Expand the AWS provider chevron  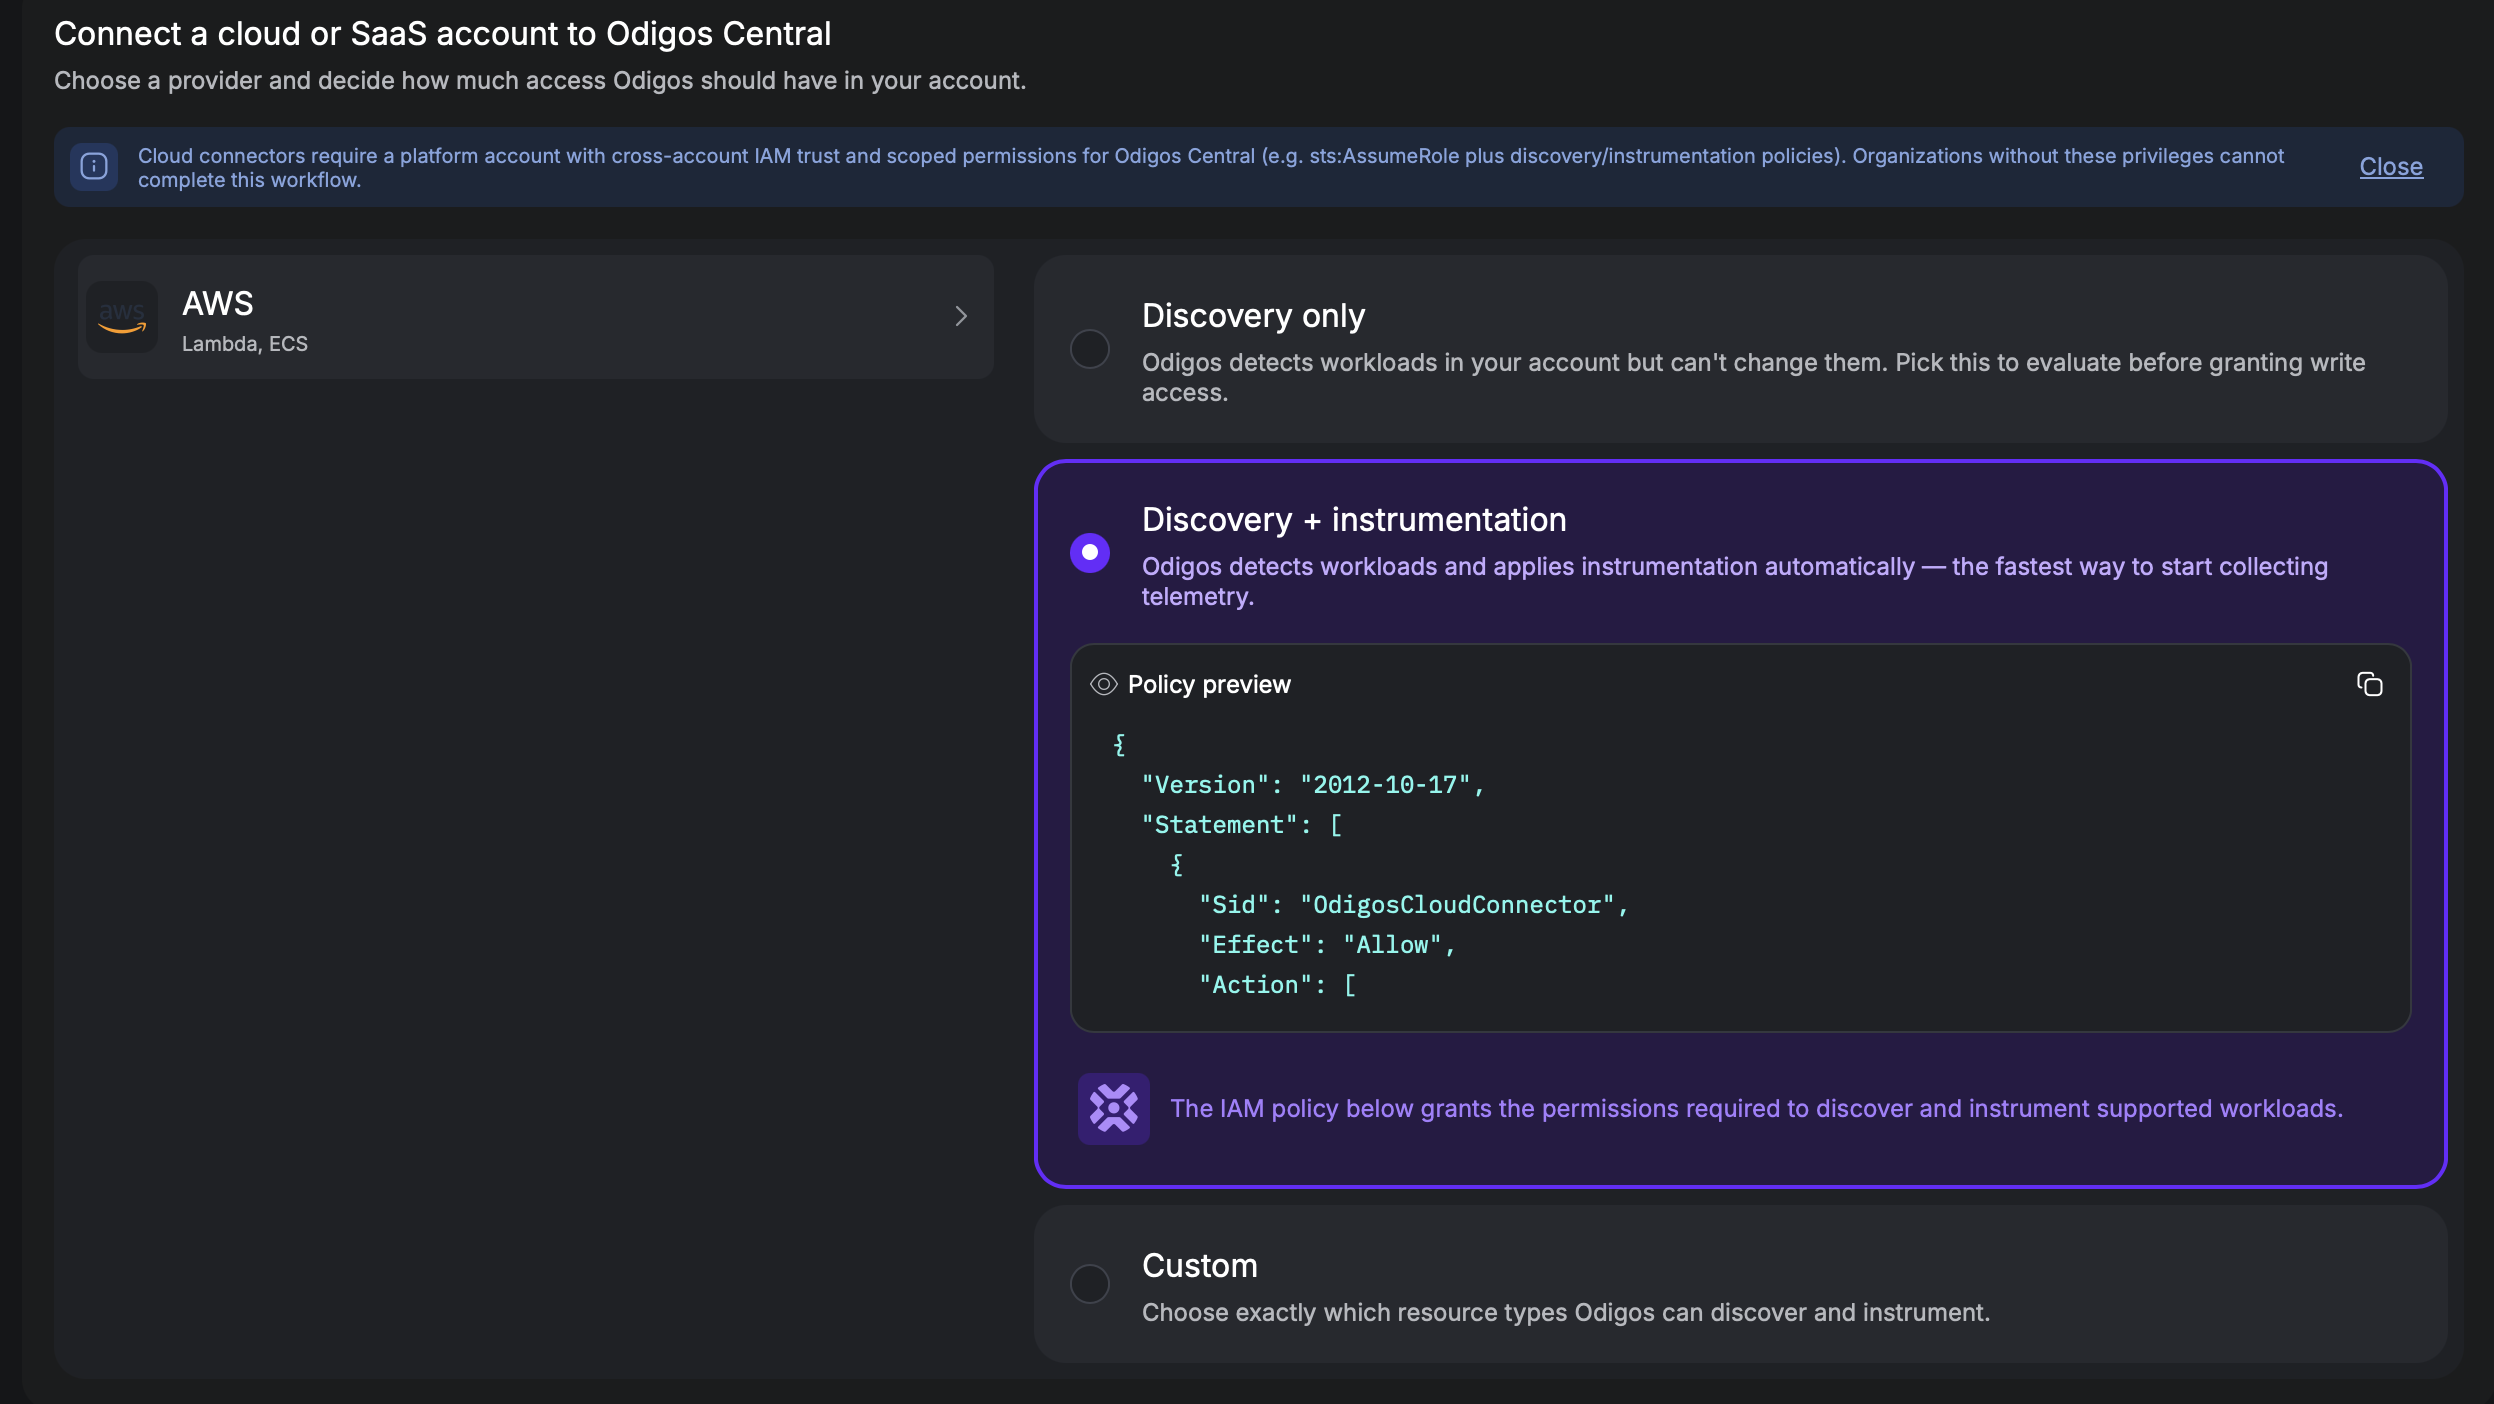coord(960,317)
